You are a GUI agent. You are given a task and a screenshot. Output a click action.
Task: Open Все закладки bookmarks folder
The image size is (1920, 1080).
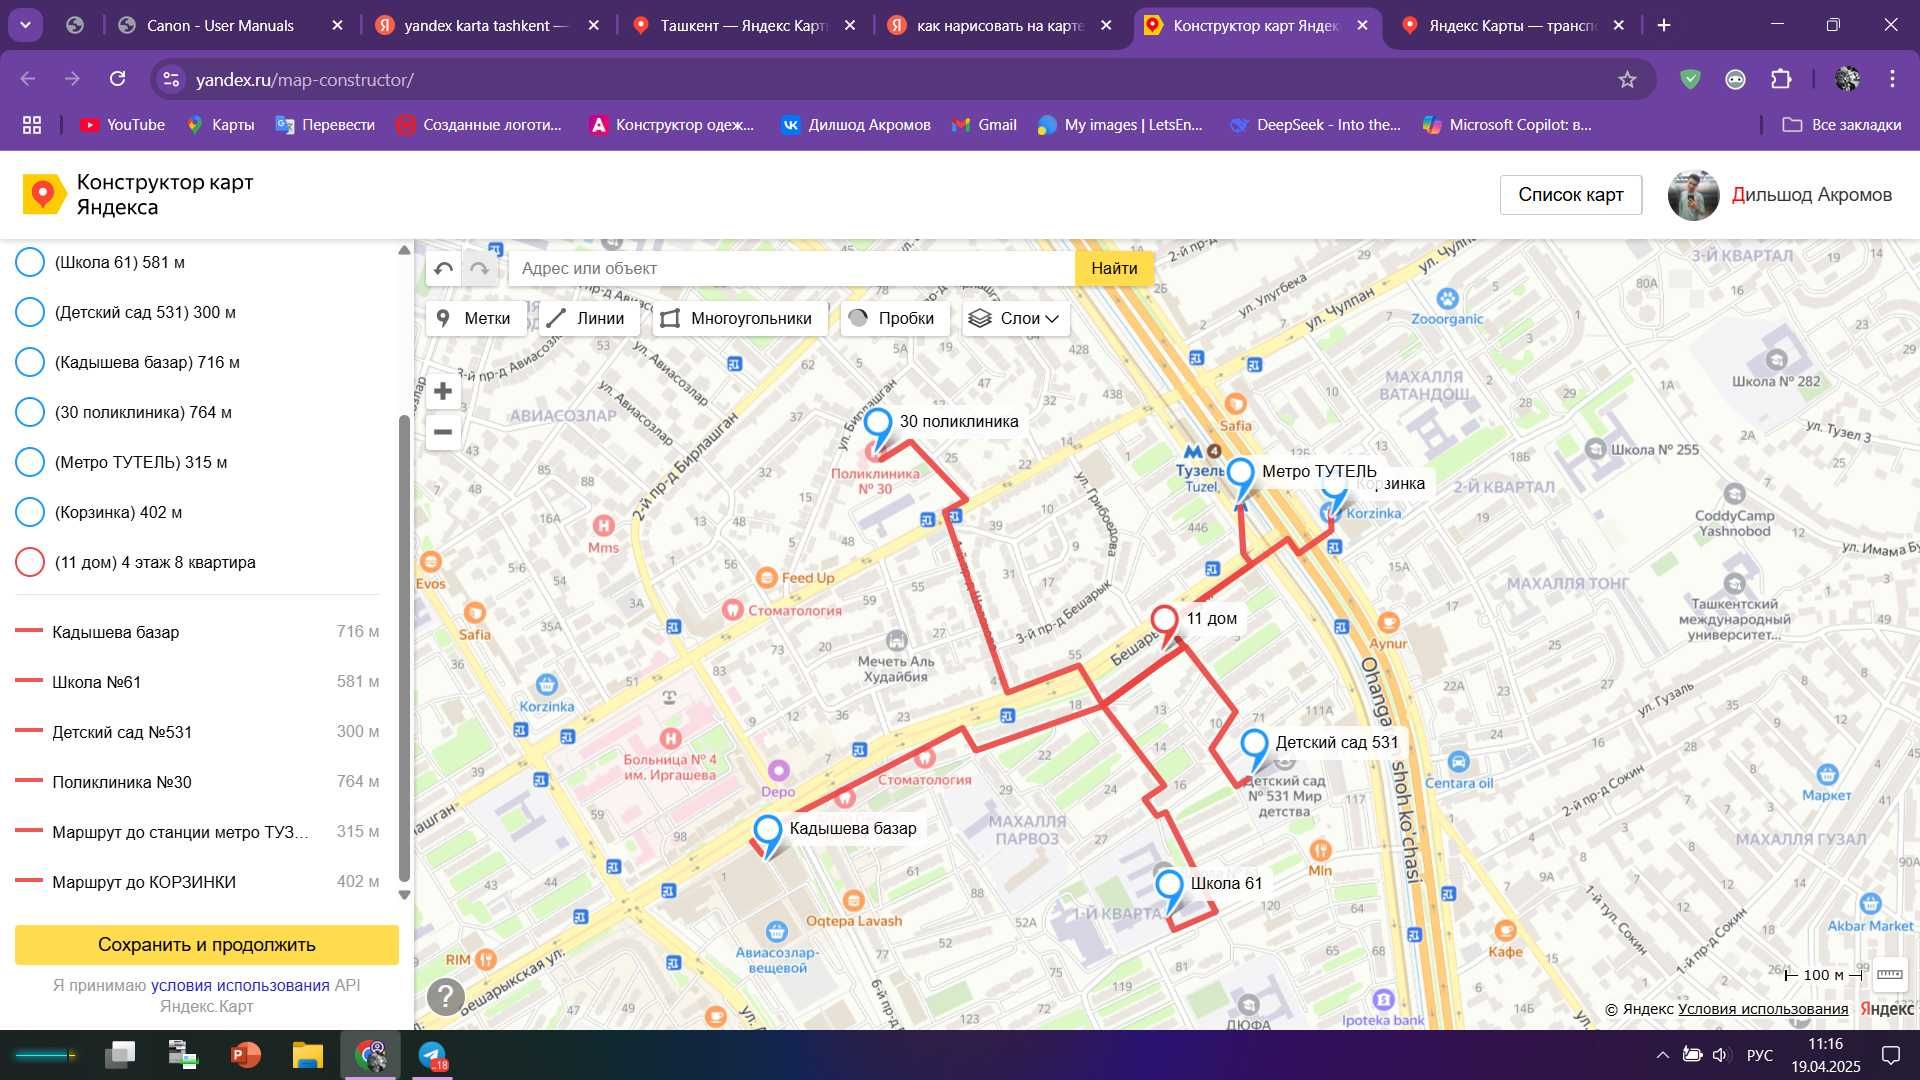click(x=1842, y=125)
